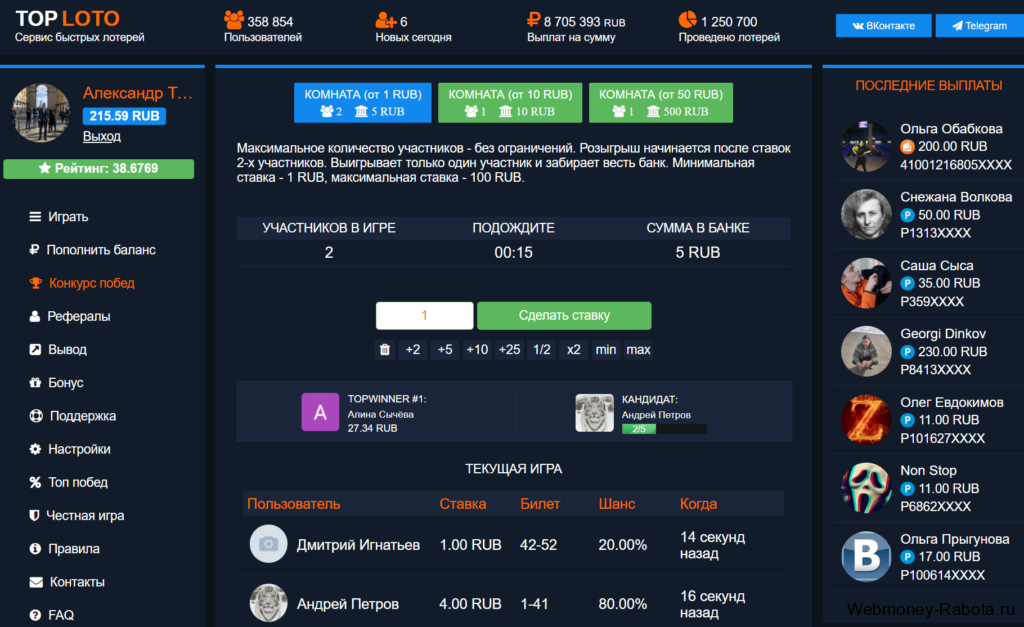Click the gear icon beside Настройки
Screen dimensions: 1024x627
click(35, 449)
